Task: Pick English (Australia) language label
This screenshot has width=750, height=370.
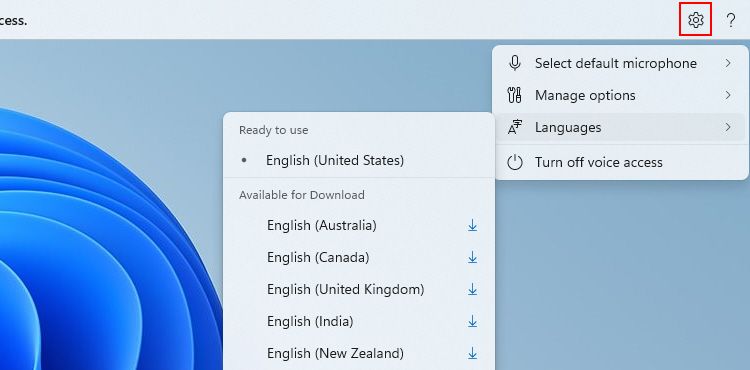Action: click(321, 225)
